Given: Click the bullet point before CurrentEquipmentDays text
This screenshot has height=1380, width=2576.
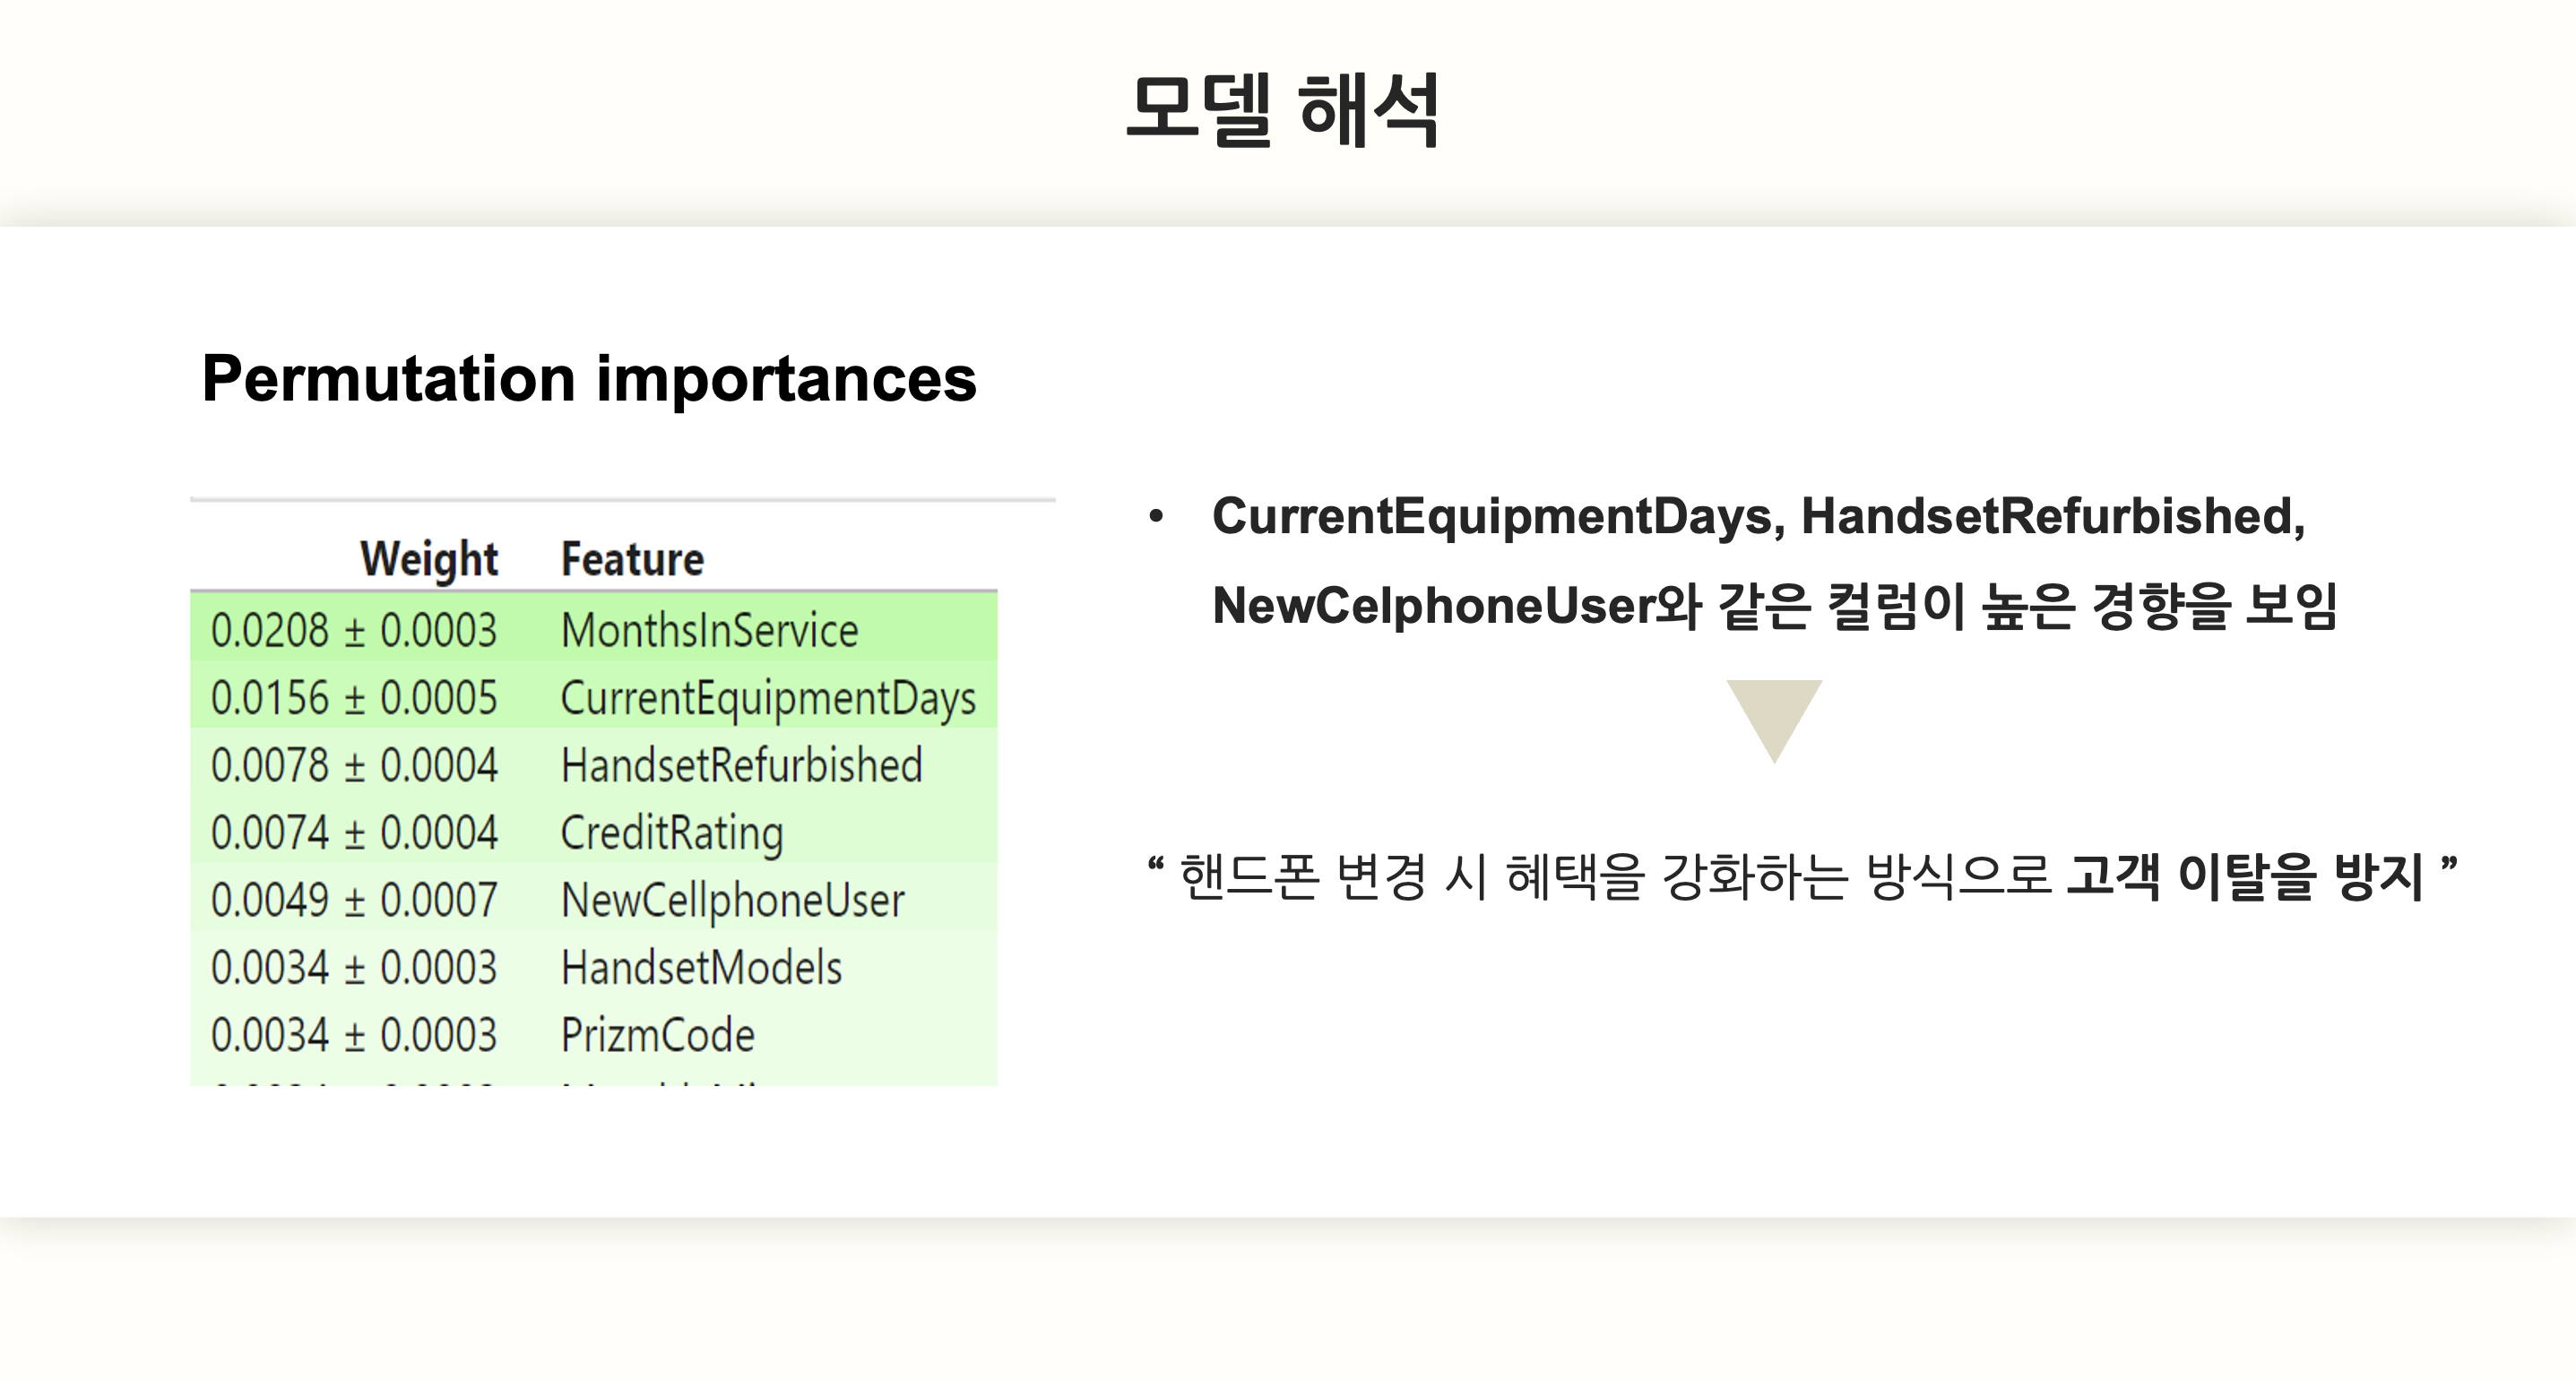Looking at the screenshot, I should (1156, 516).
